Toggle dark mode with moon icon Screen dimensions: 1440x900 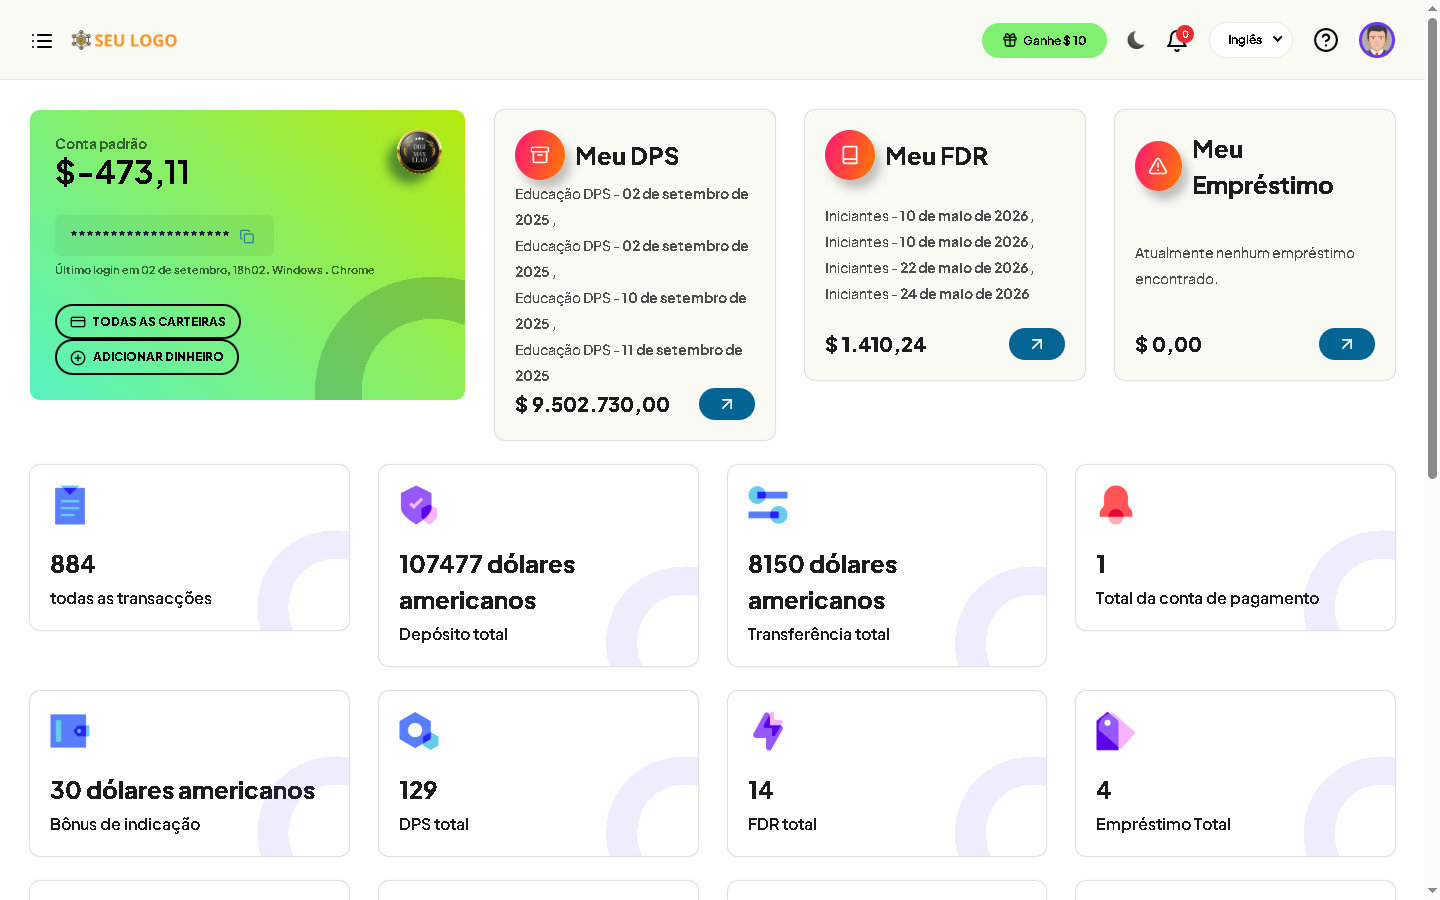[1135, 40]
